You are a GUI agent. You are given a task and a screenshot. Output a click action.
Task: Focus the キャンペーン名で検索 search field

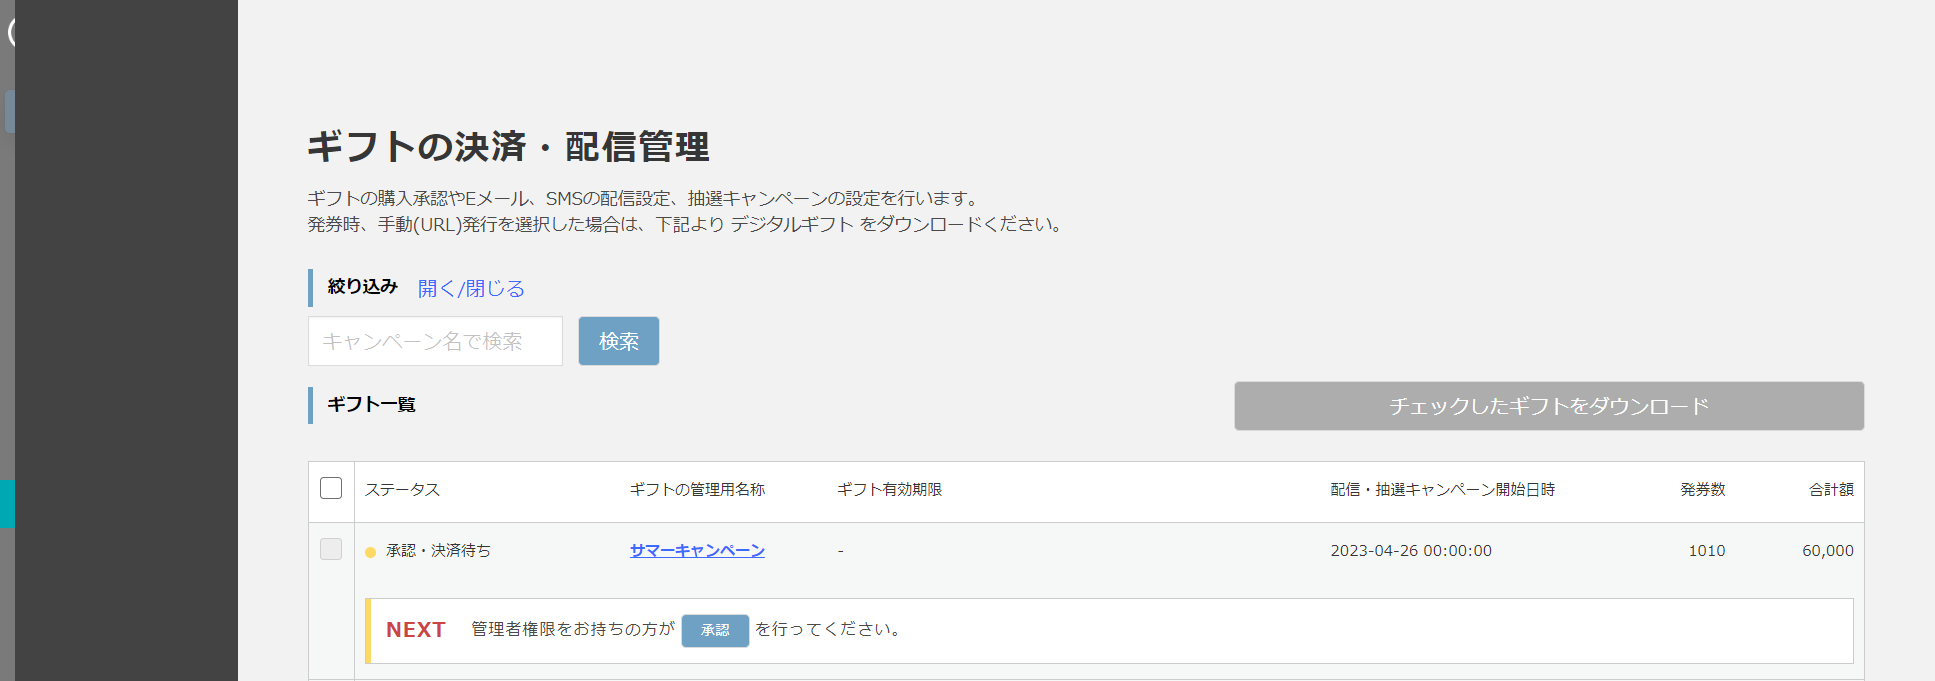[x=435, y=341]
